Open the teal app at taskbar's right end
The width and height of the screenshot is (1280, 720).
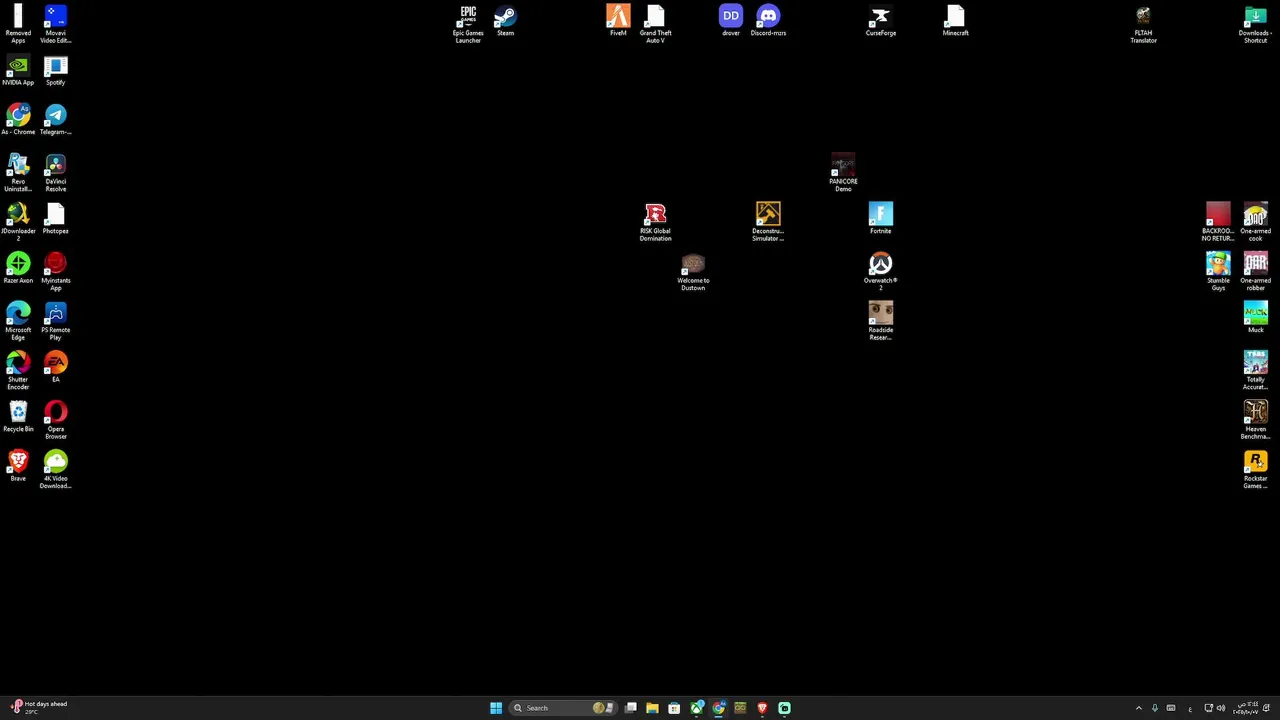click(785, 708)
